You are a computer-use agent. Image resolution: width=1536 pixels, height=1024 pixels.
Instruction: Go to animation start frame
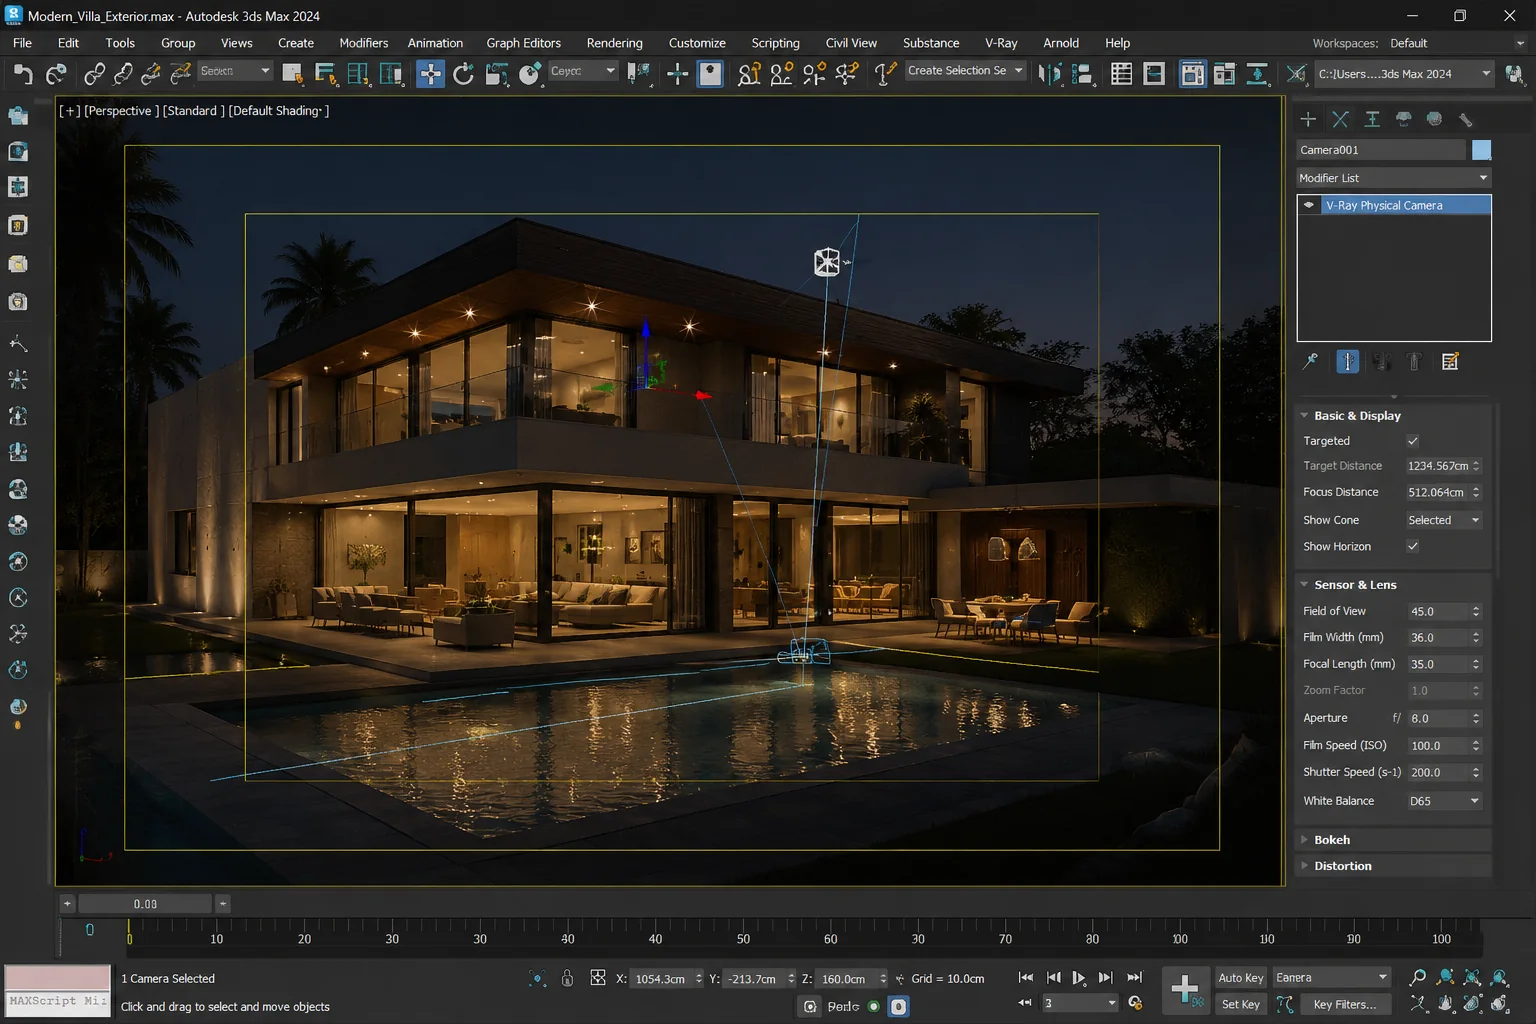pyautogui.click(x=1026, y=978)
